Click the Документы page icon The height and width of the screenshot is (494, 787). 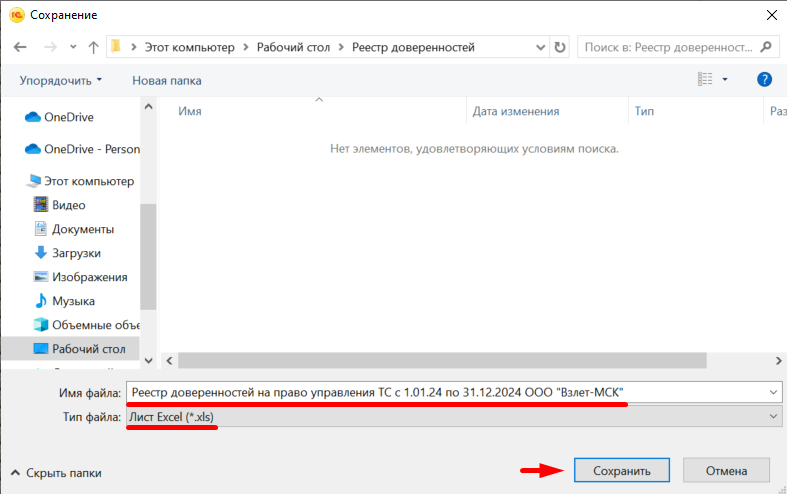(x=41, y=228)
